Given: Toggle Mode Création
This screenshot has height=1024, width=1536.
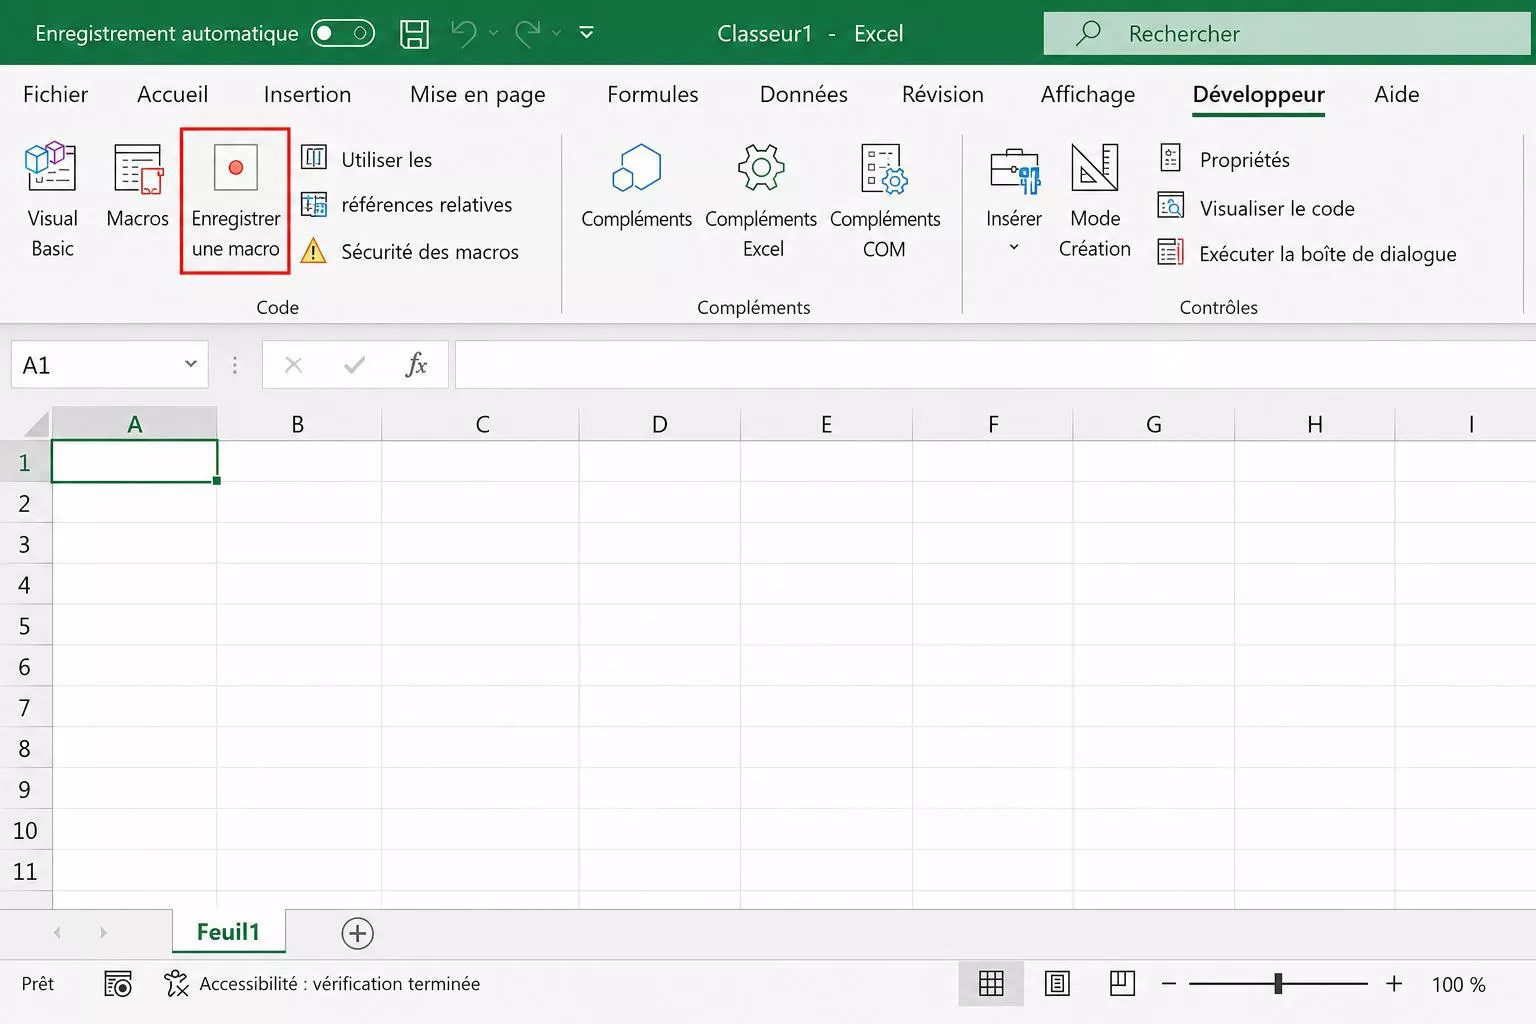Looking at the screenshot, I should [x=1094, y=200].
